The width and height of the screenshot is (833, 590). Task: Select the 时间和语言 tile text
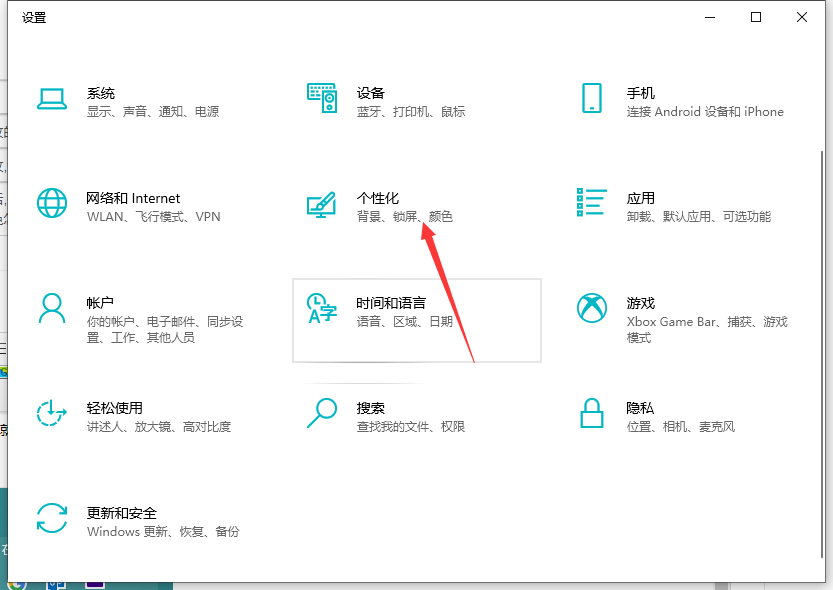[391, 303]
